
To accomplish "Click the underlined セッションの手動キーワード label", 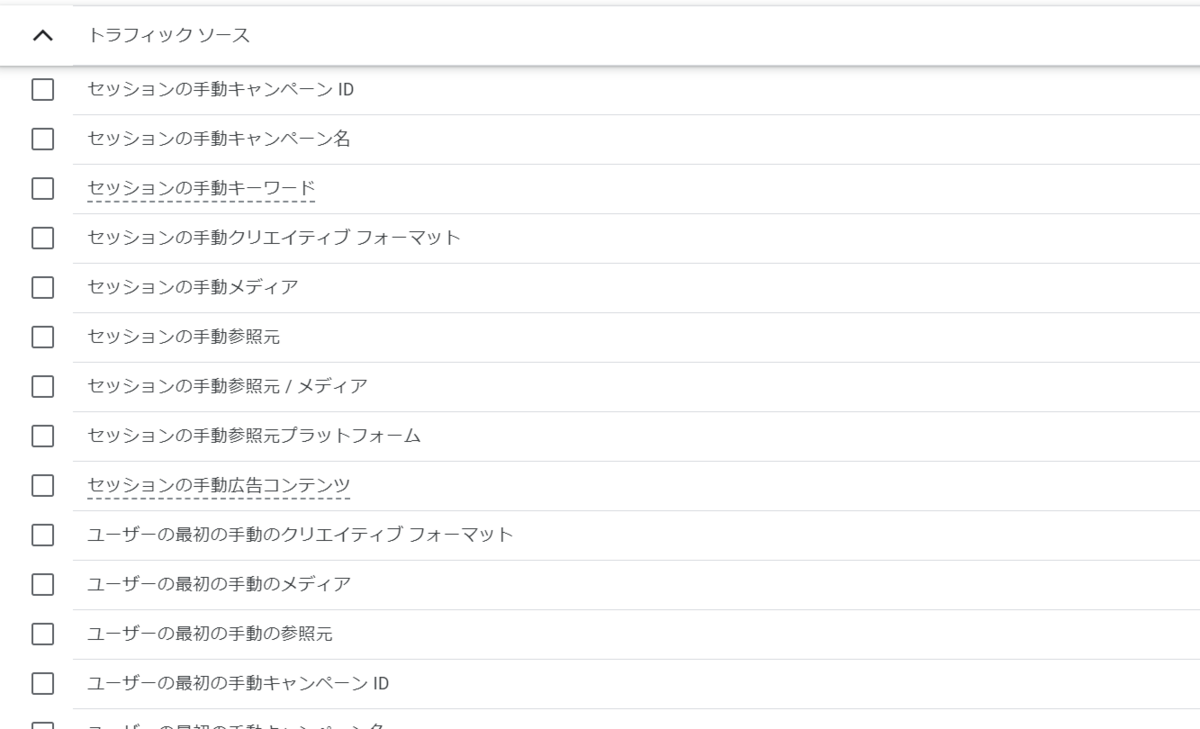I will (201, 188).
